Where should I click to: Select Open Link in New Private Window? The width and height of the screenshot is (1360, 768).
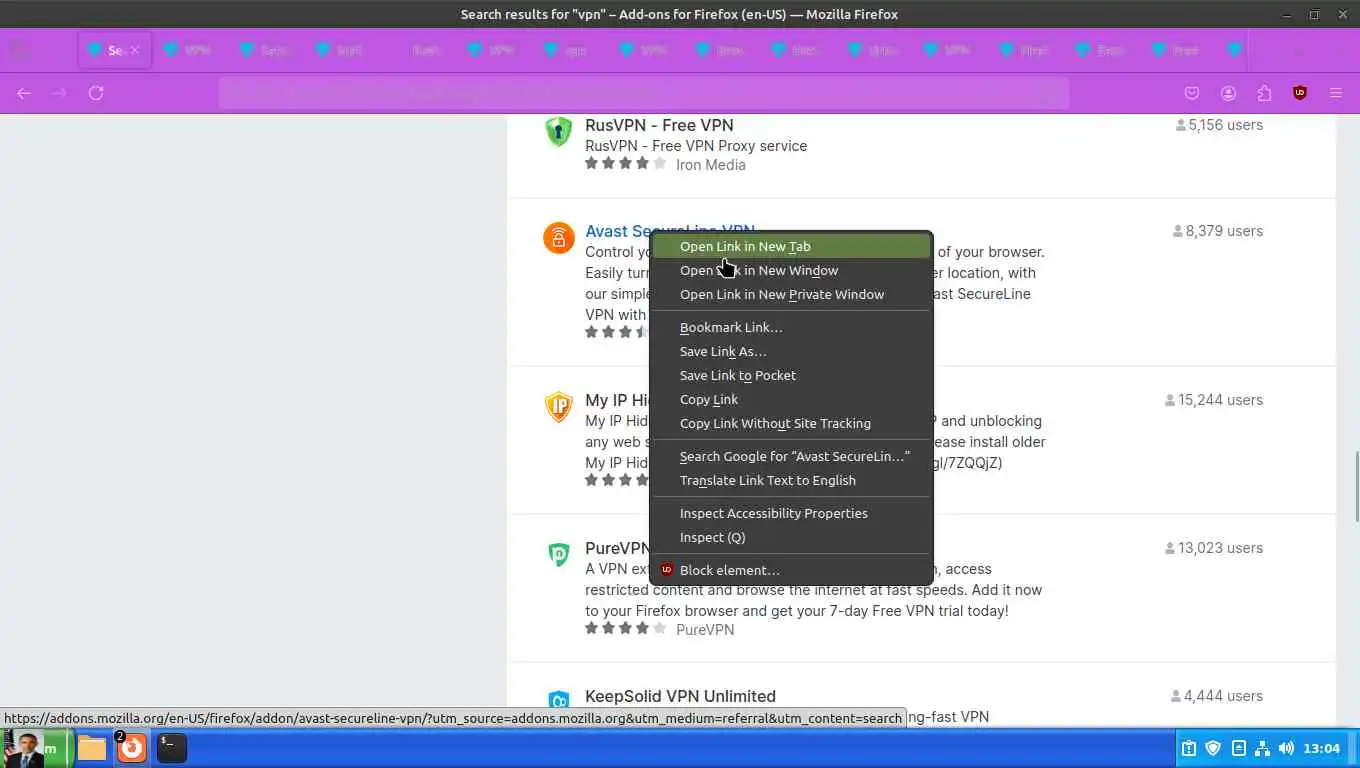791,294
